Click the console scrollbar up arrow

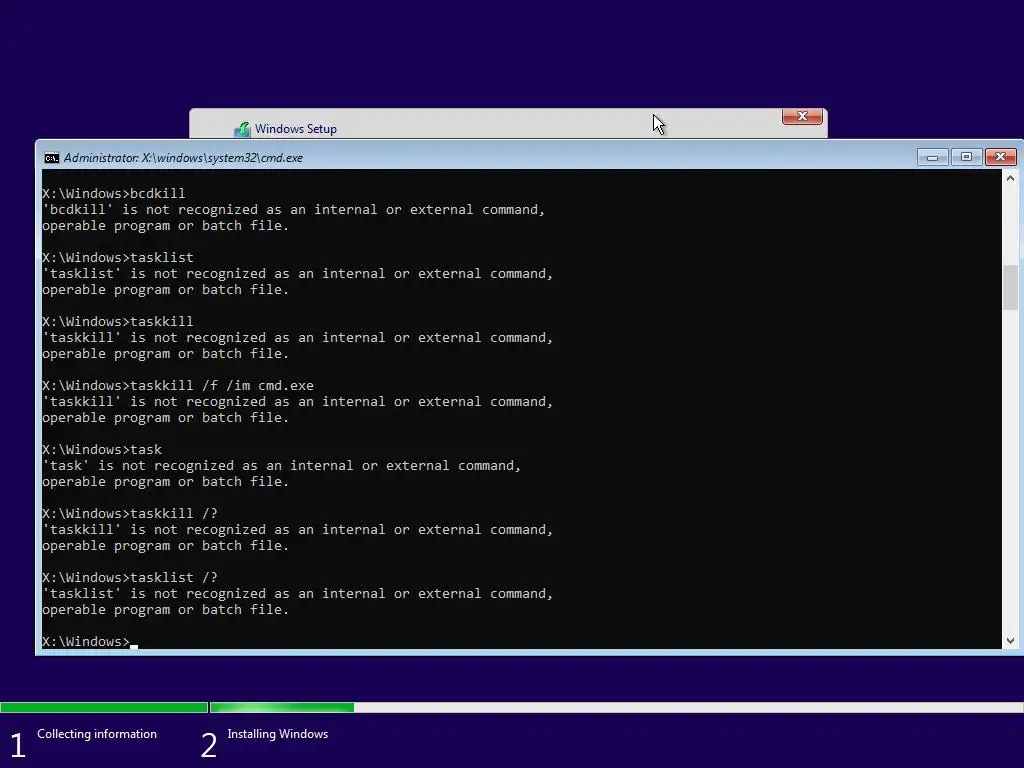click(x=1010, y=178)
